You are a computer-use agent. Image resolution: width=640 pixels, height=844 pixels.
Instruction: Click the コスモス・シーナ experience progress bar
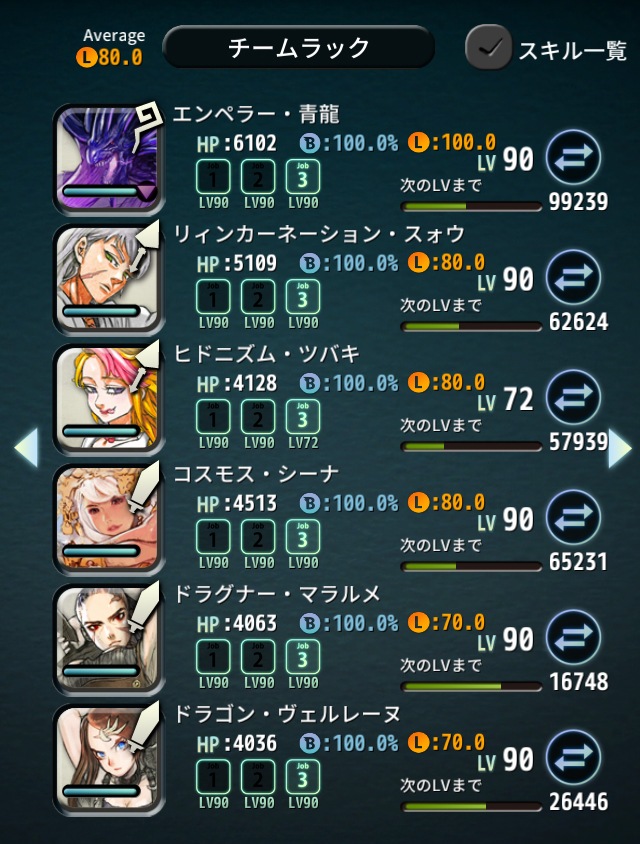471,566
